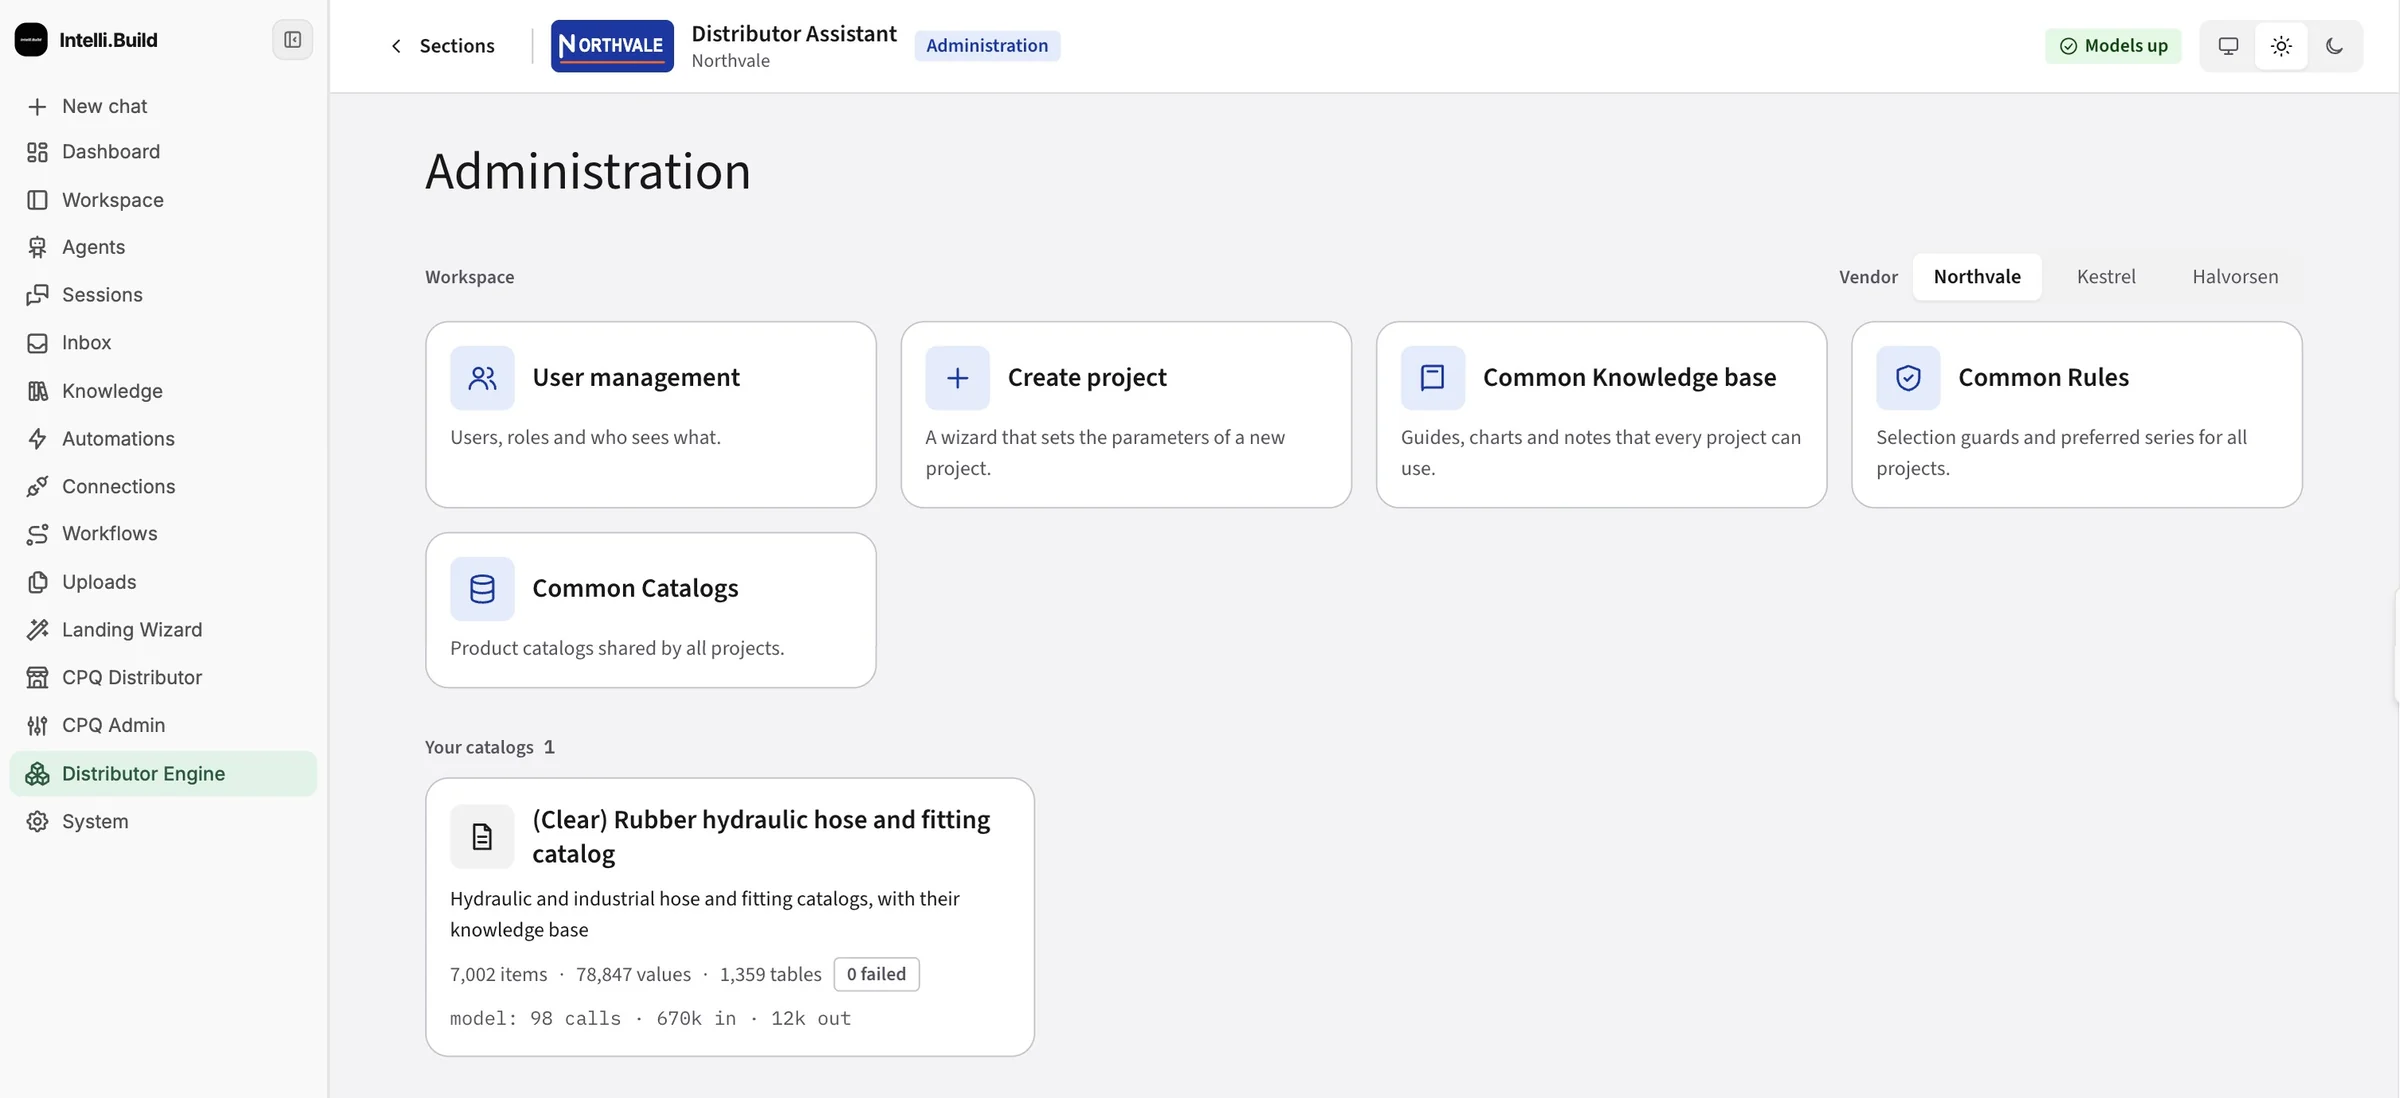Select Halvorsen vendor tab
The height and width of the screenshot is (1098, 2400).
(x=2235, y=277)
